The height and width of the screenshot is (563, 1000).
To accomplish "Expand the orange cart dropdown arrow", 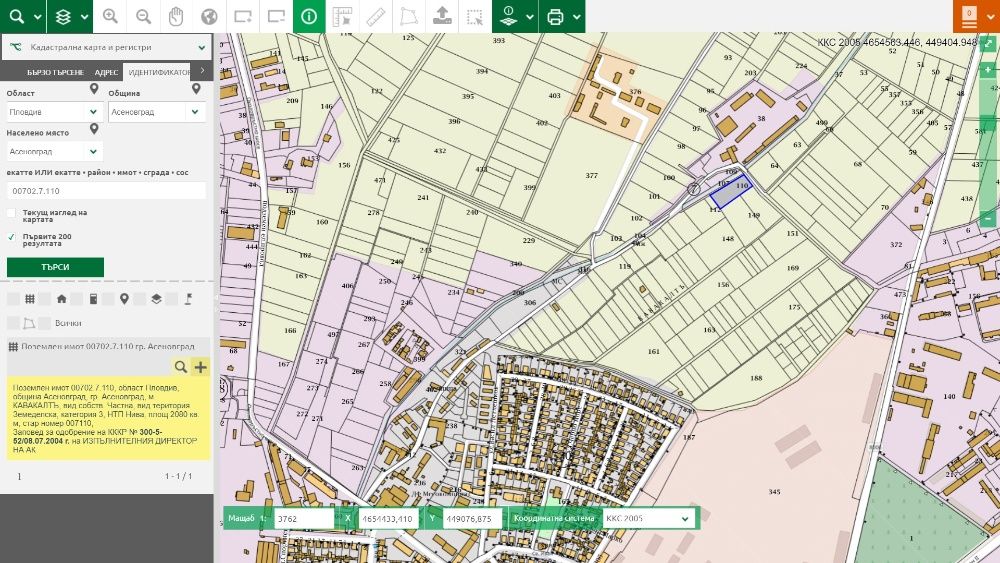I will pos(990,17).
